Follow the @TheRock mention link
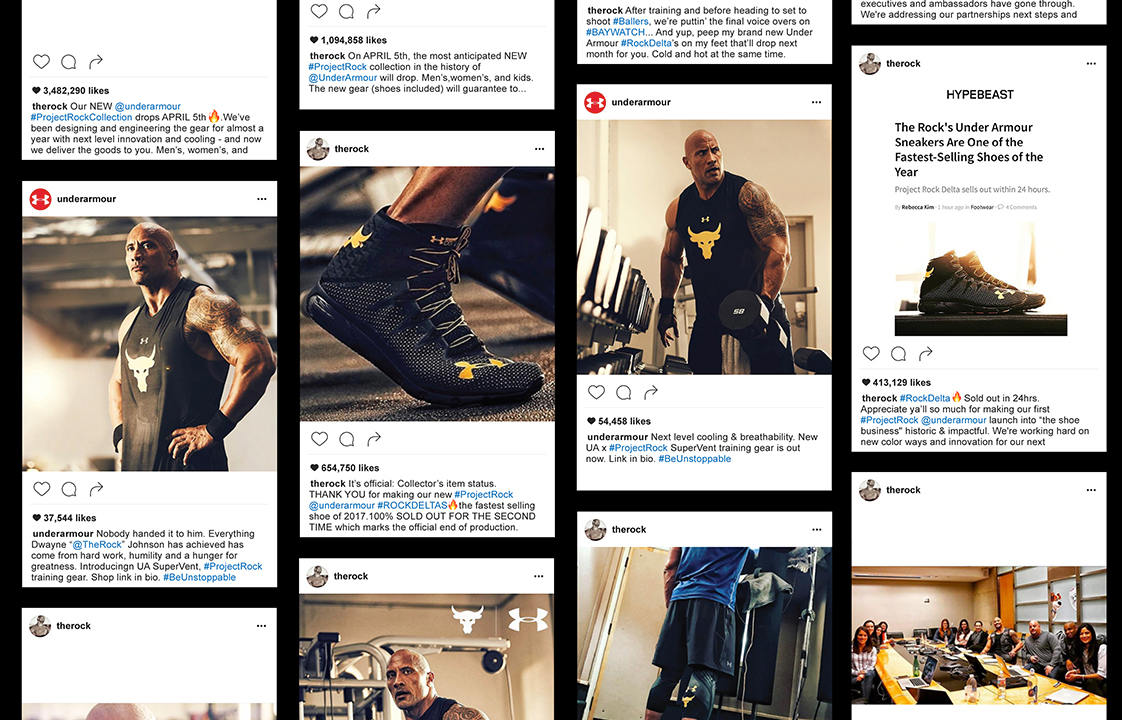The image size is (1122, 720). click(97, 545)
